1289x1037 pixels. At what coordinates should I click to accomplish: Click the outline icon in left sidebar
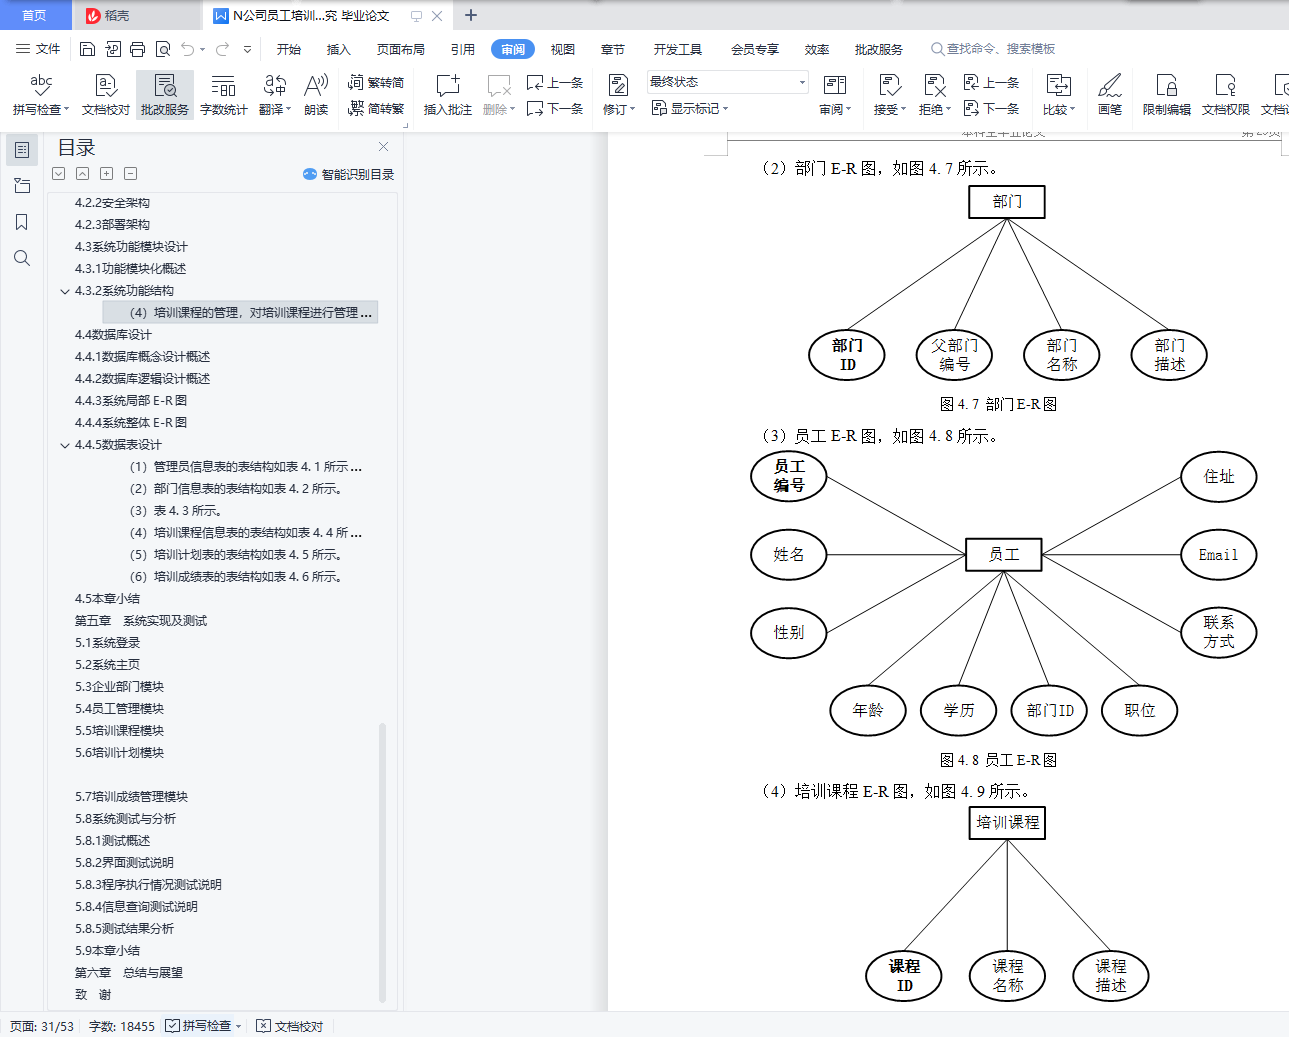(x=22, y=150)
